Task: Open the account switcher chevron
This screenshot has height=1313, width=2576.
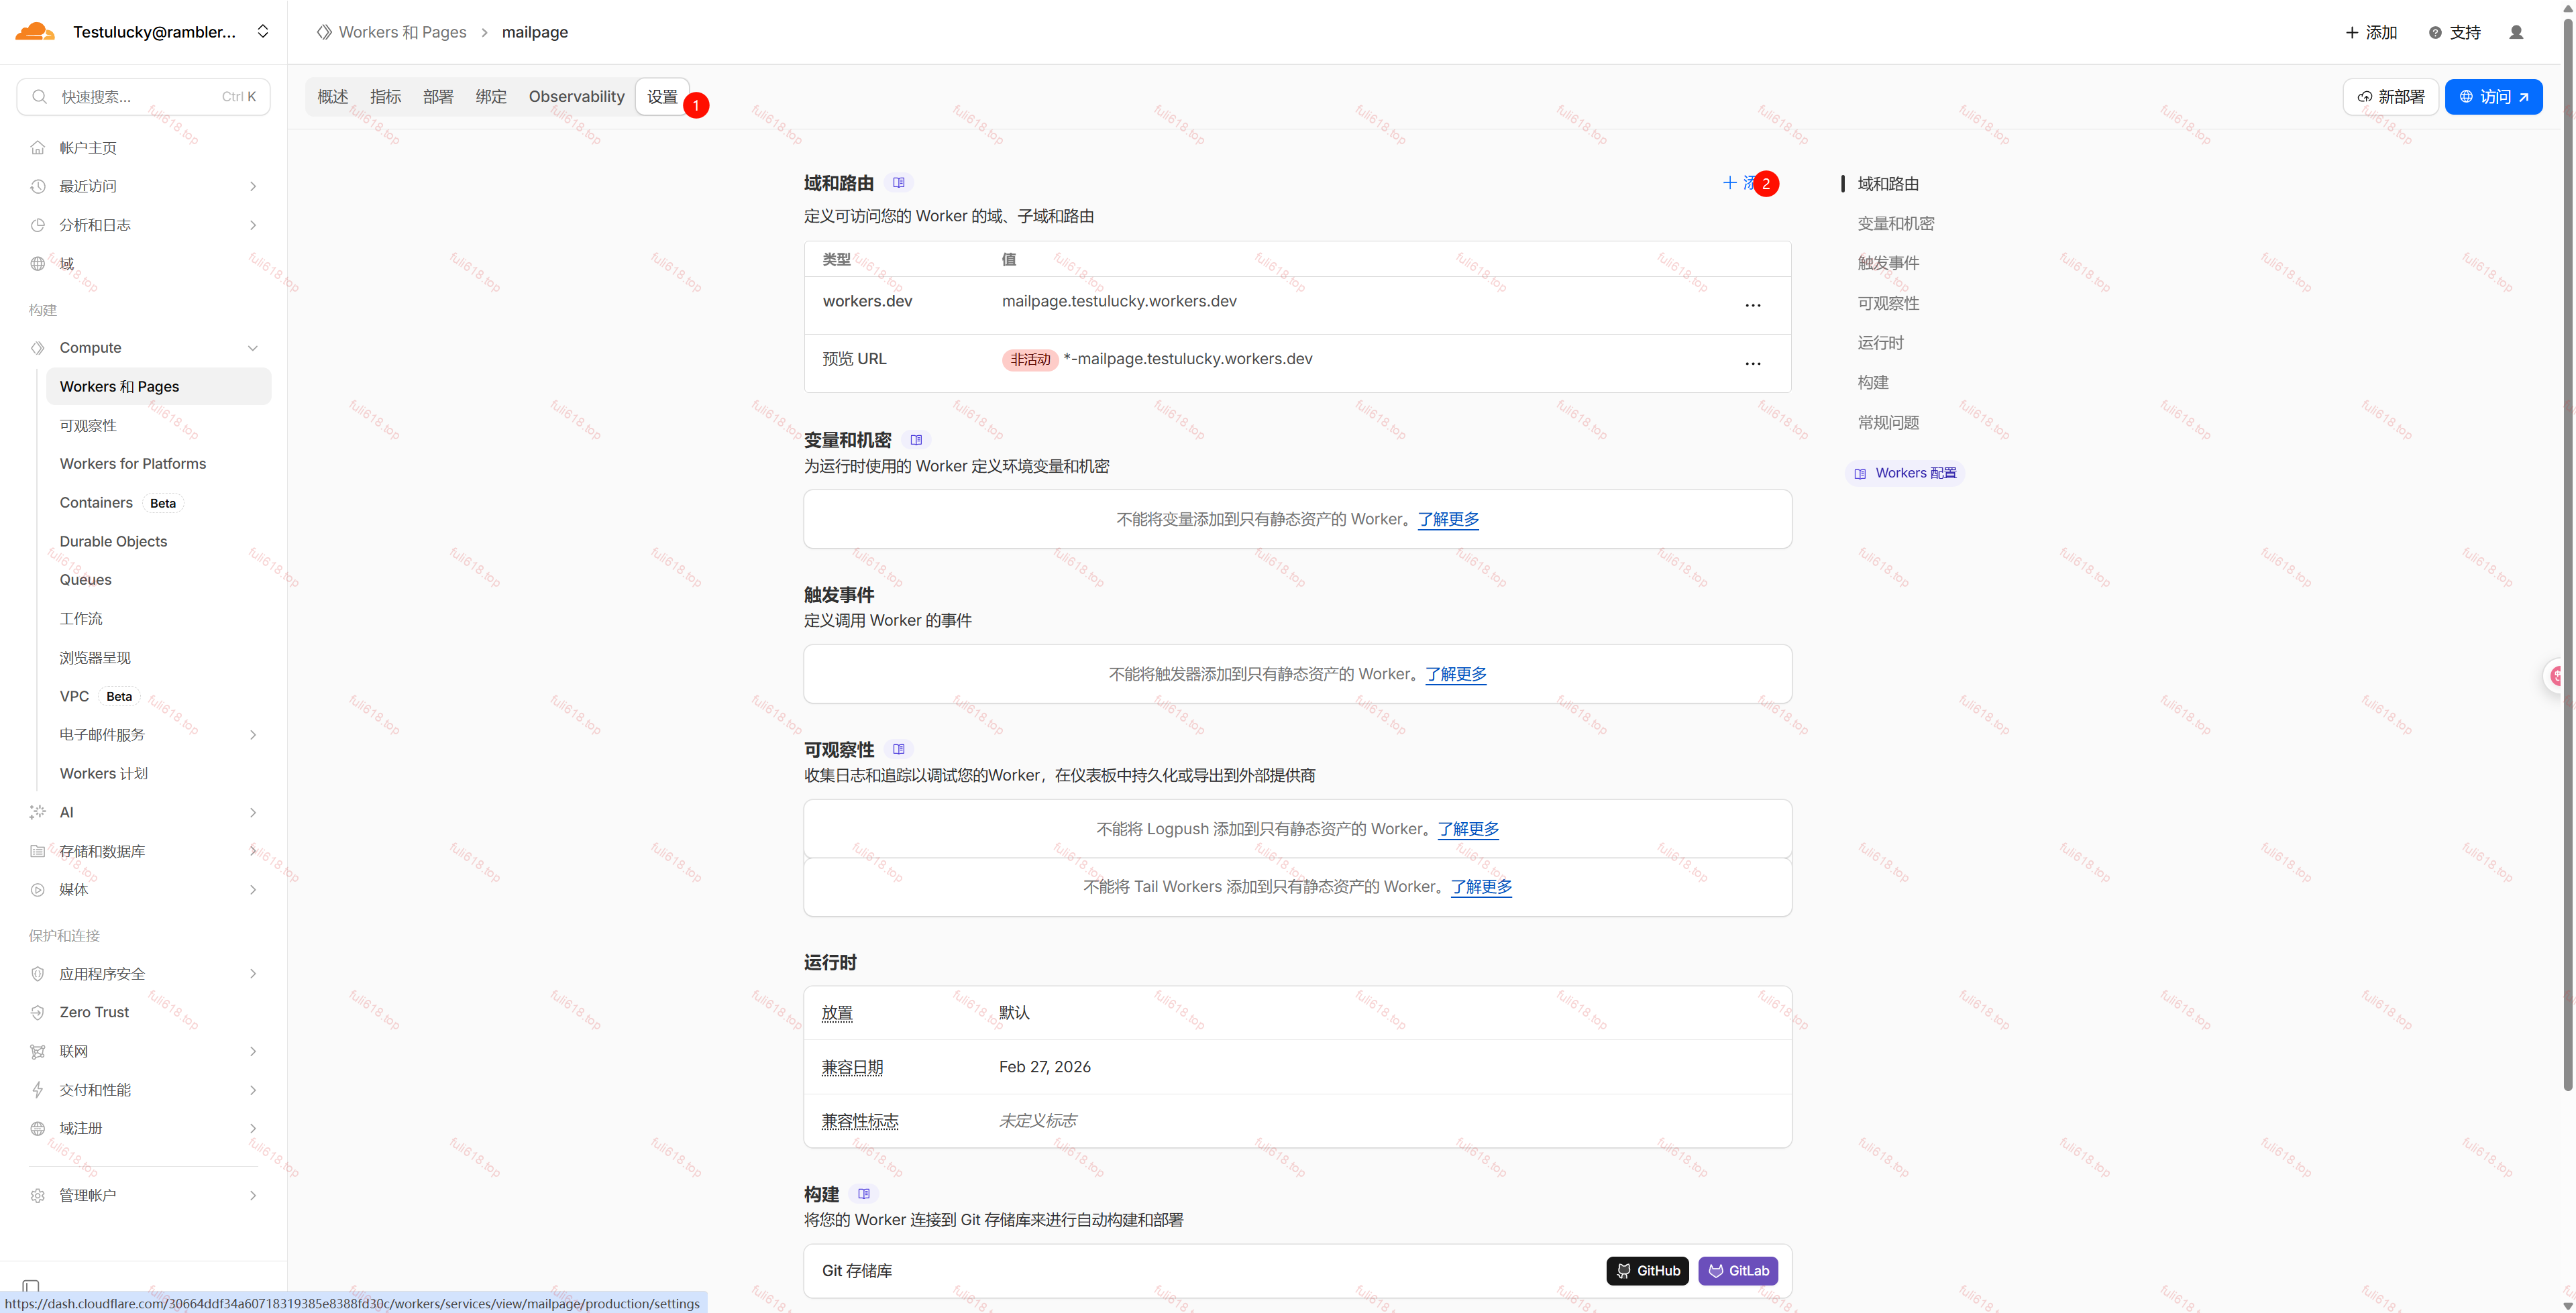Action: pos(263,31)
